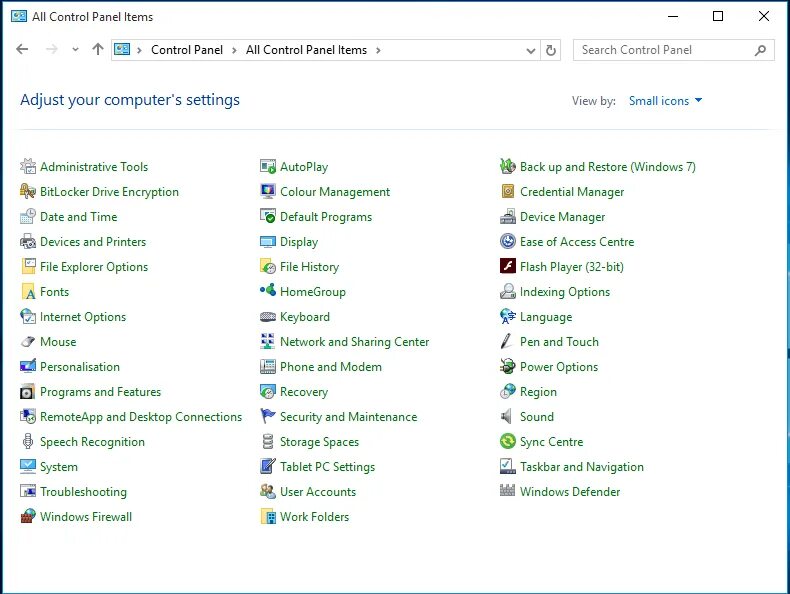Click the Sound speaker icon
The height and width of the screenshot is (594, 790).
[507, 417]
